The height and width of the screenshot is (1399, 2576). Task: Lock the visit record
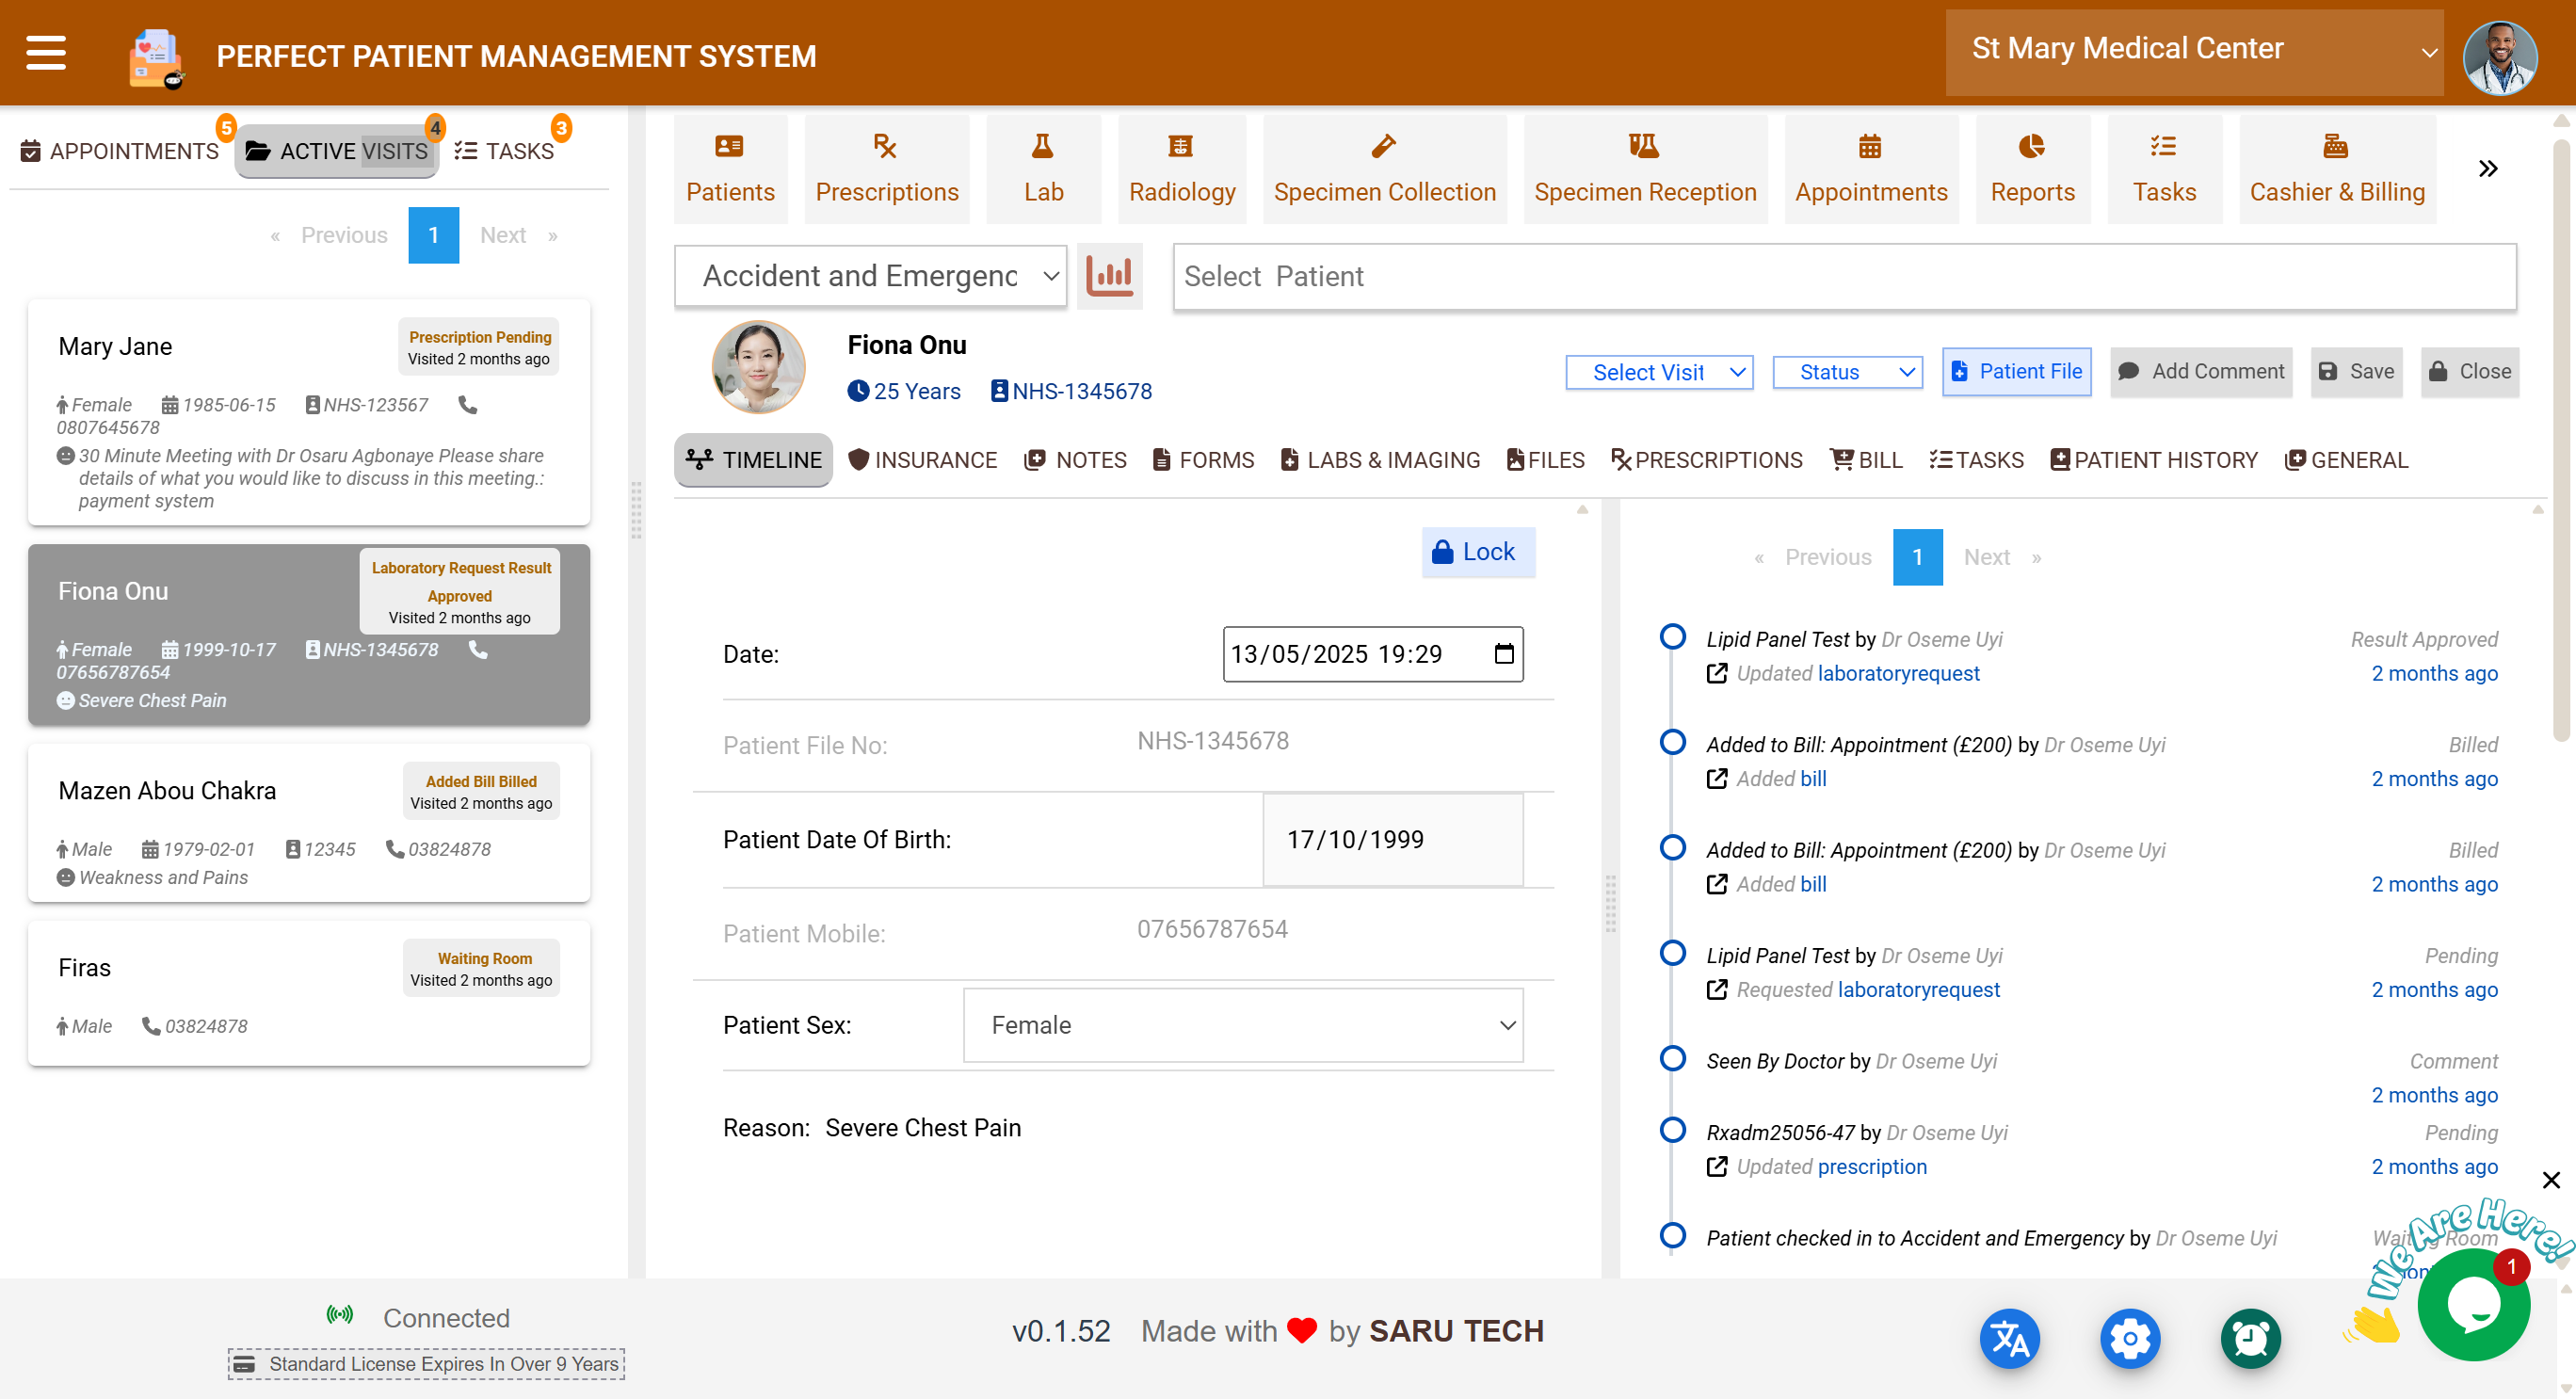click(x=1478, y=552)
